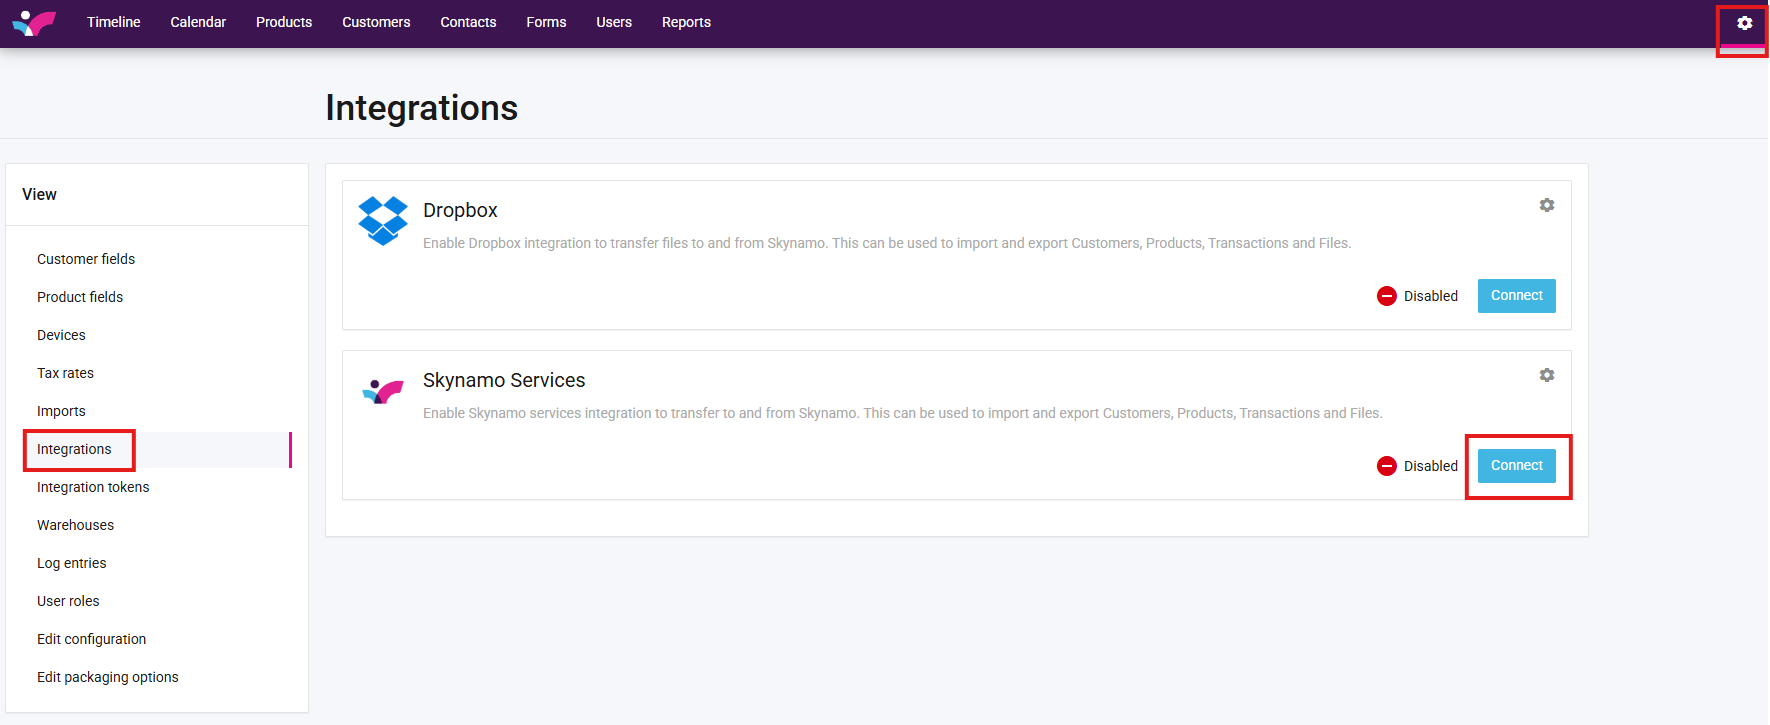Screen dimensions: 1770x725
Task: Connect the Skynamo Services integration
Action: 1517,466
